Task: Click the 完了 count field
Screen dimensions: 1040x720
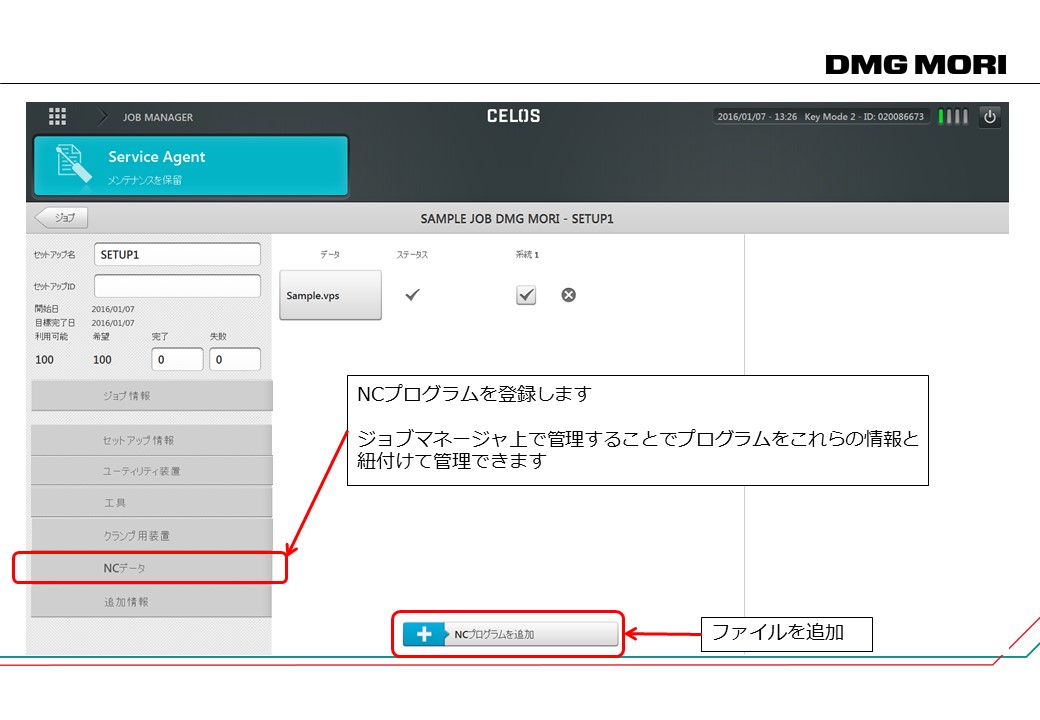Action: click(x=177, y=359)
